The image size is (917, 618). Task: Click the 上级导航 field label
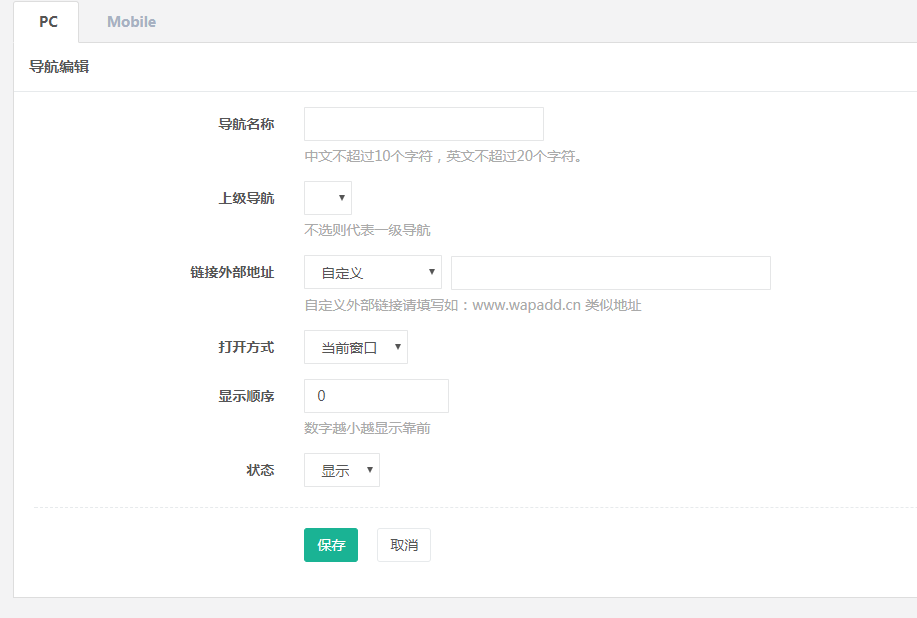[246, 198]
